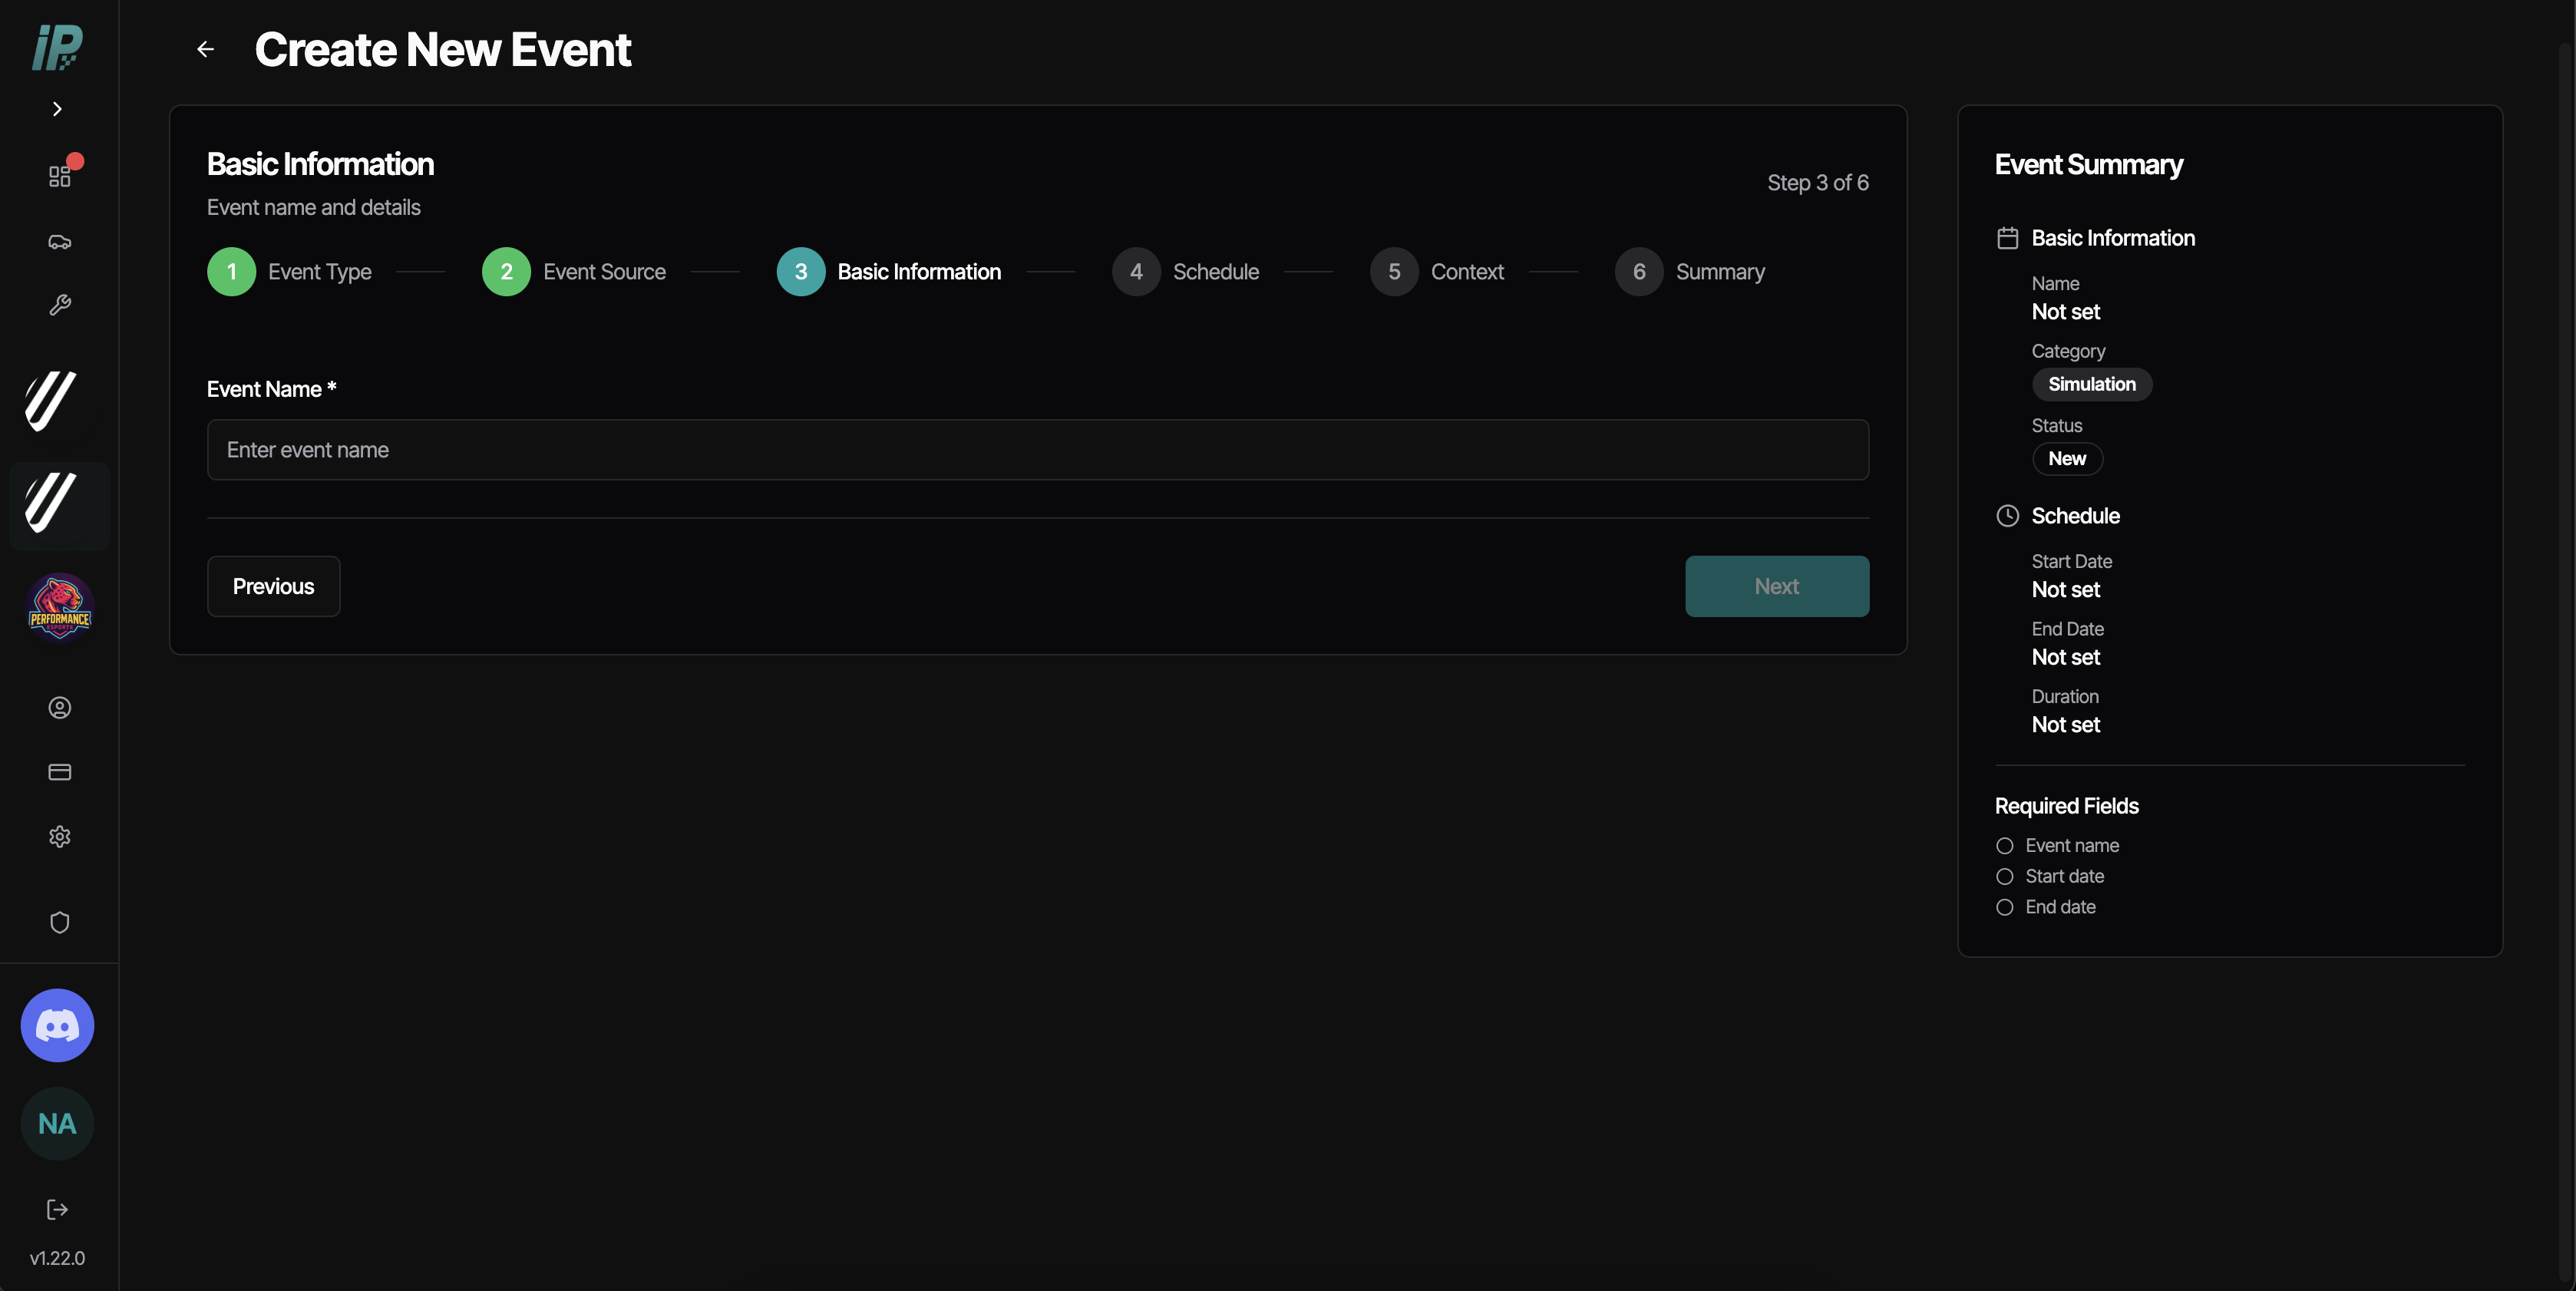Click the calendar icon beside Basic Information
2576x1291 pixels.
coord(2008,238)
